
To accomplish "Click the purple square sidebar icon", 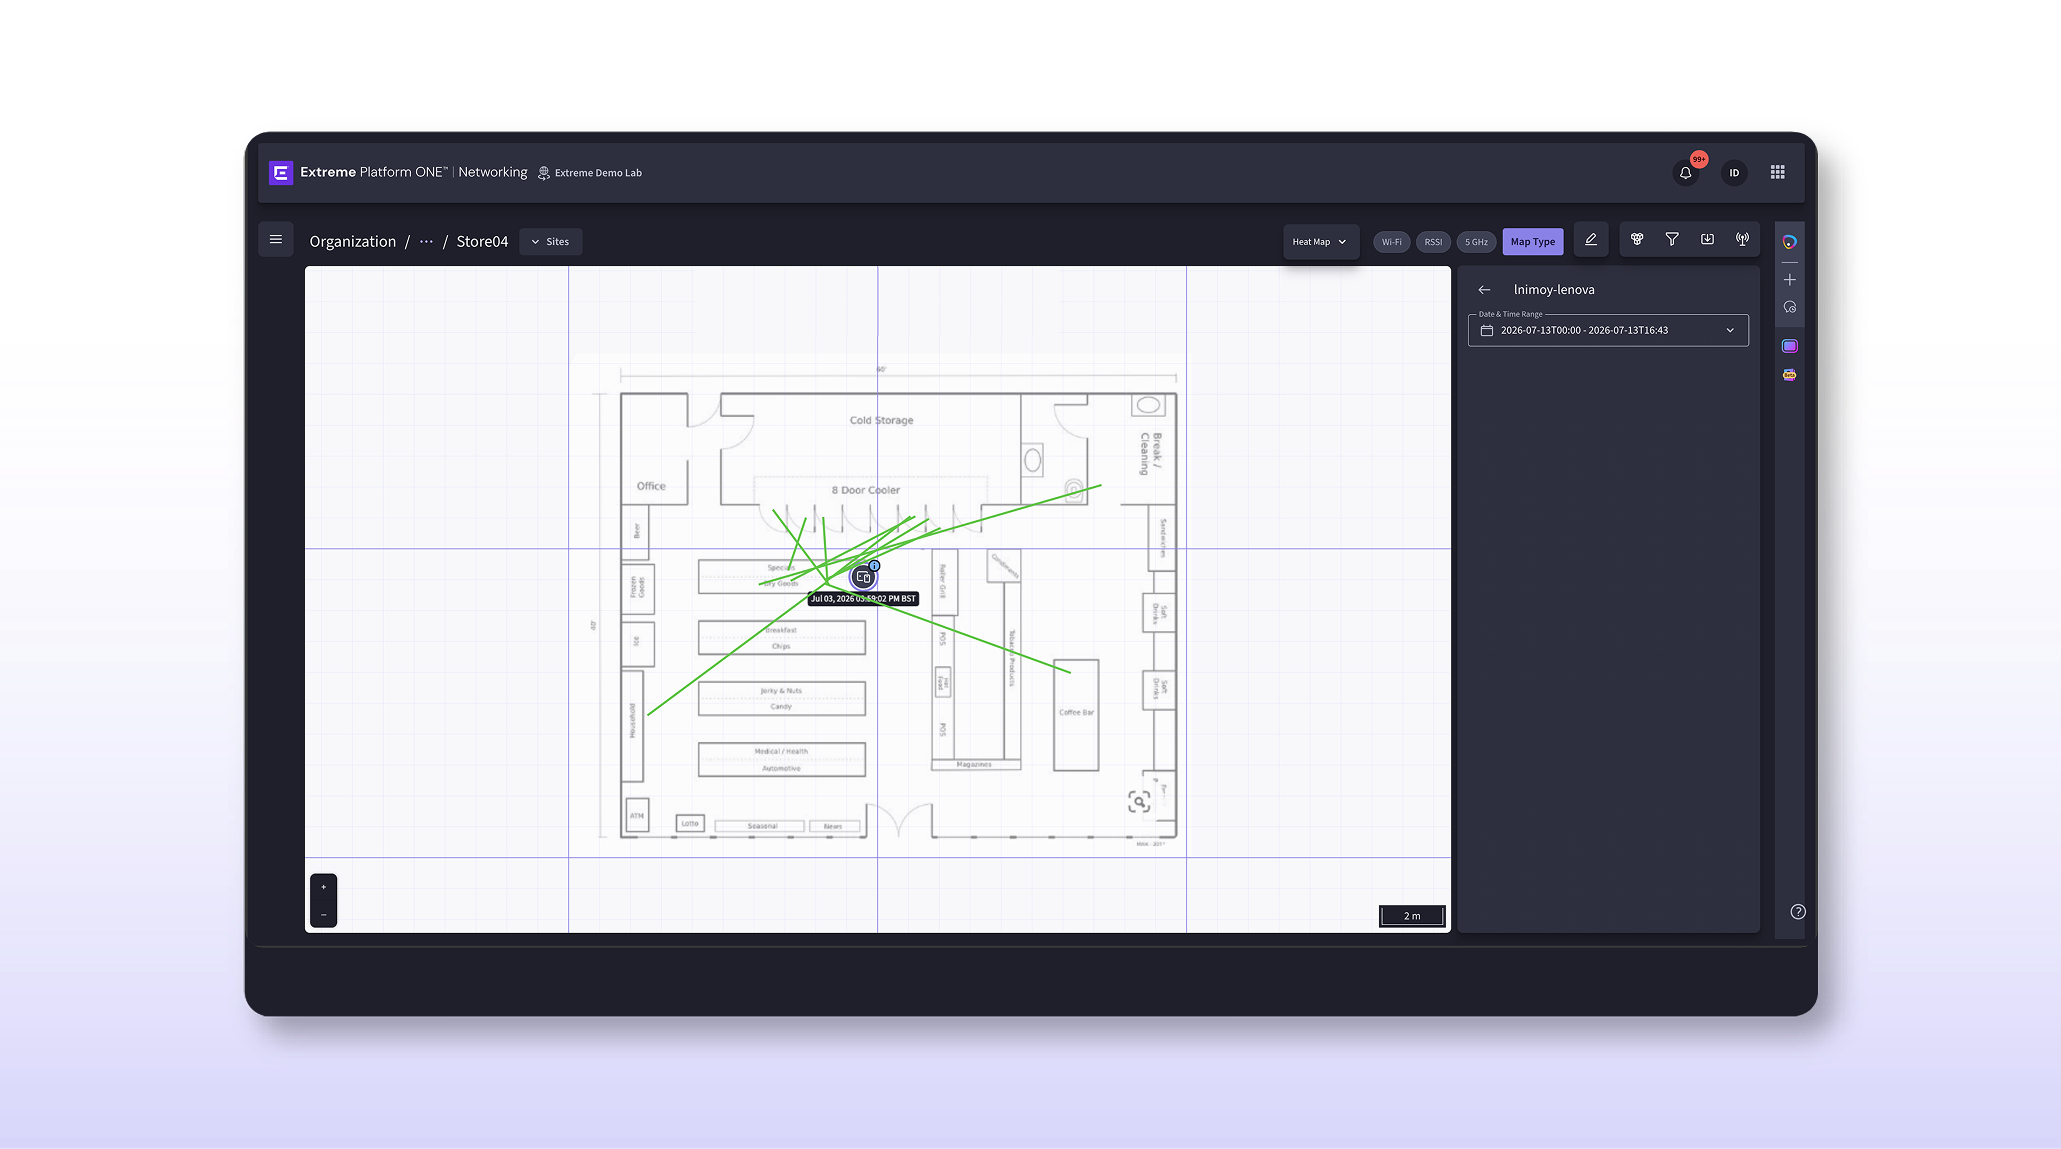I will 1790,346.
